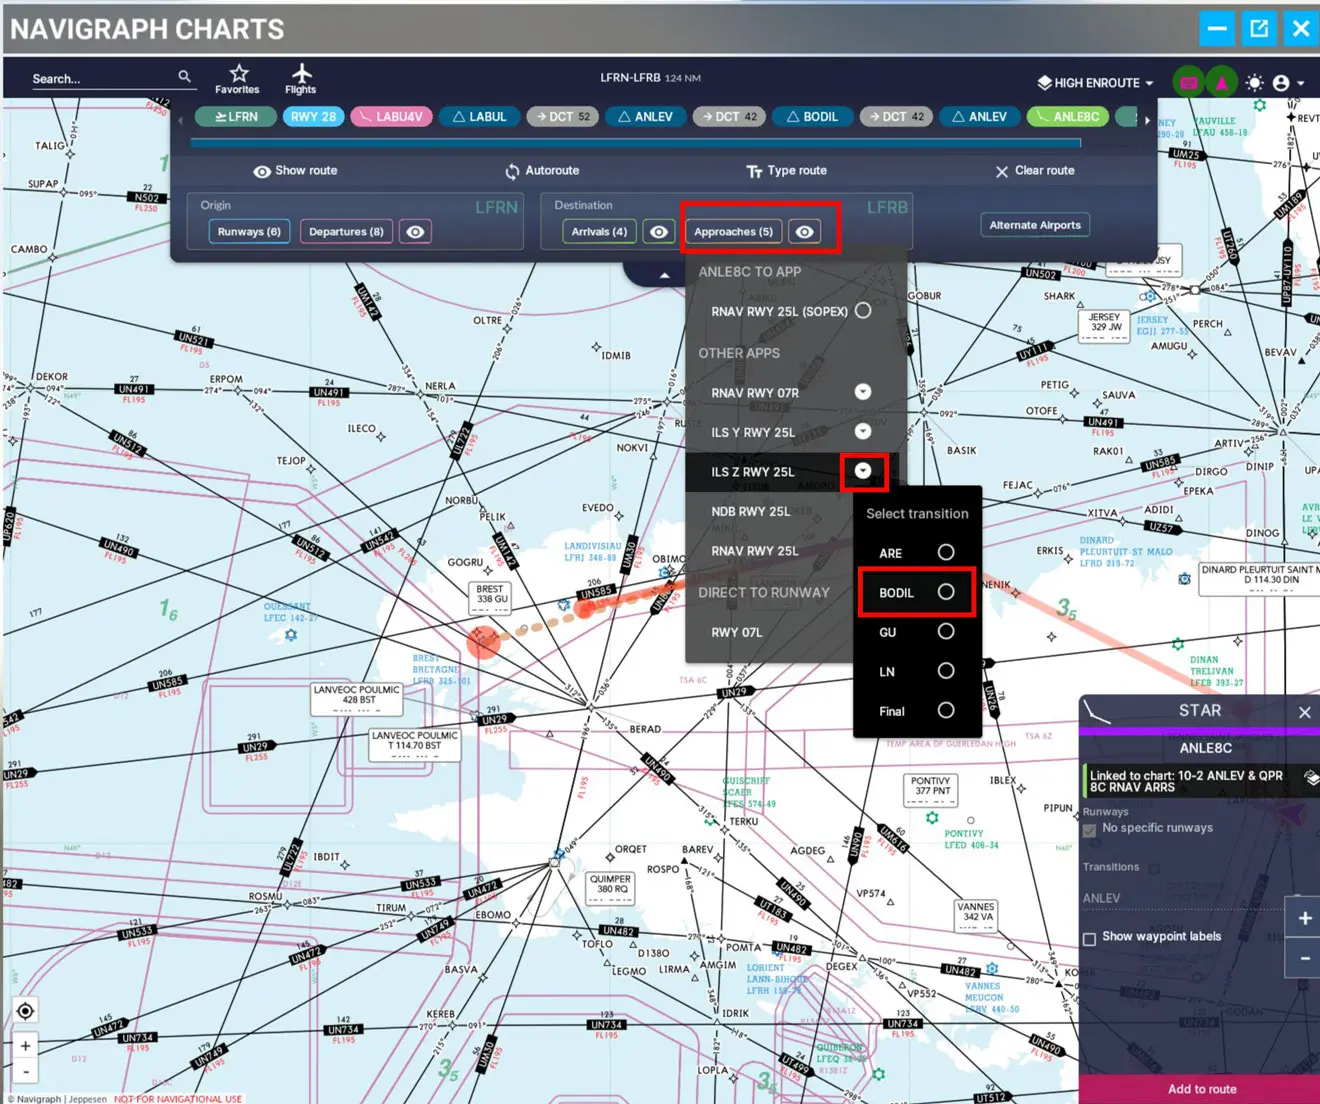Viewport: 1320px width, 1104px height.
Task: Click the Autoroute refresh icon
Action: tap(512, 171)
